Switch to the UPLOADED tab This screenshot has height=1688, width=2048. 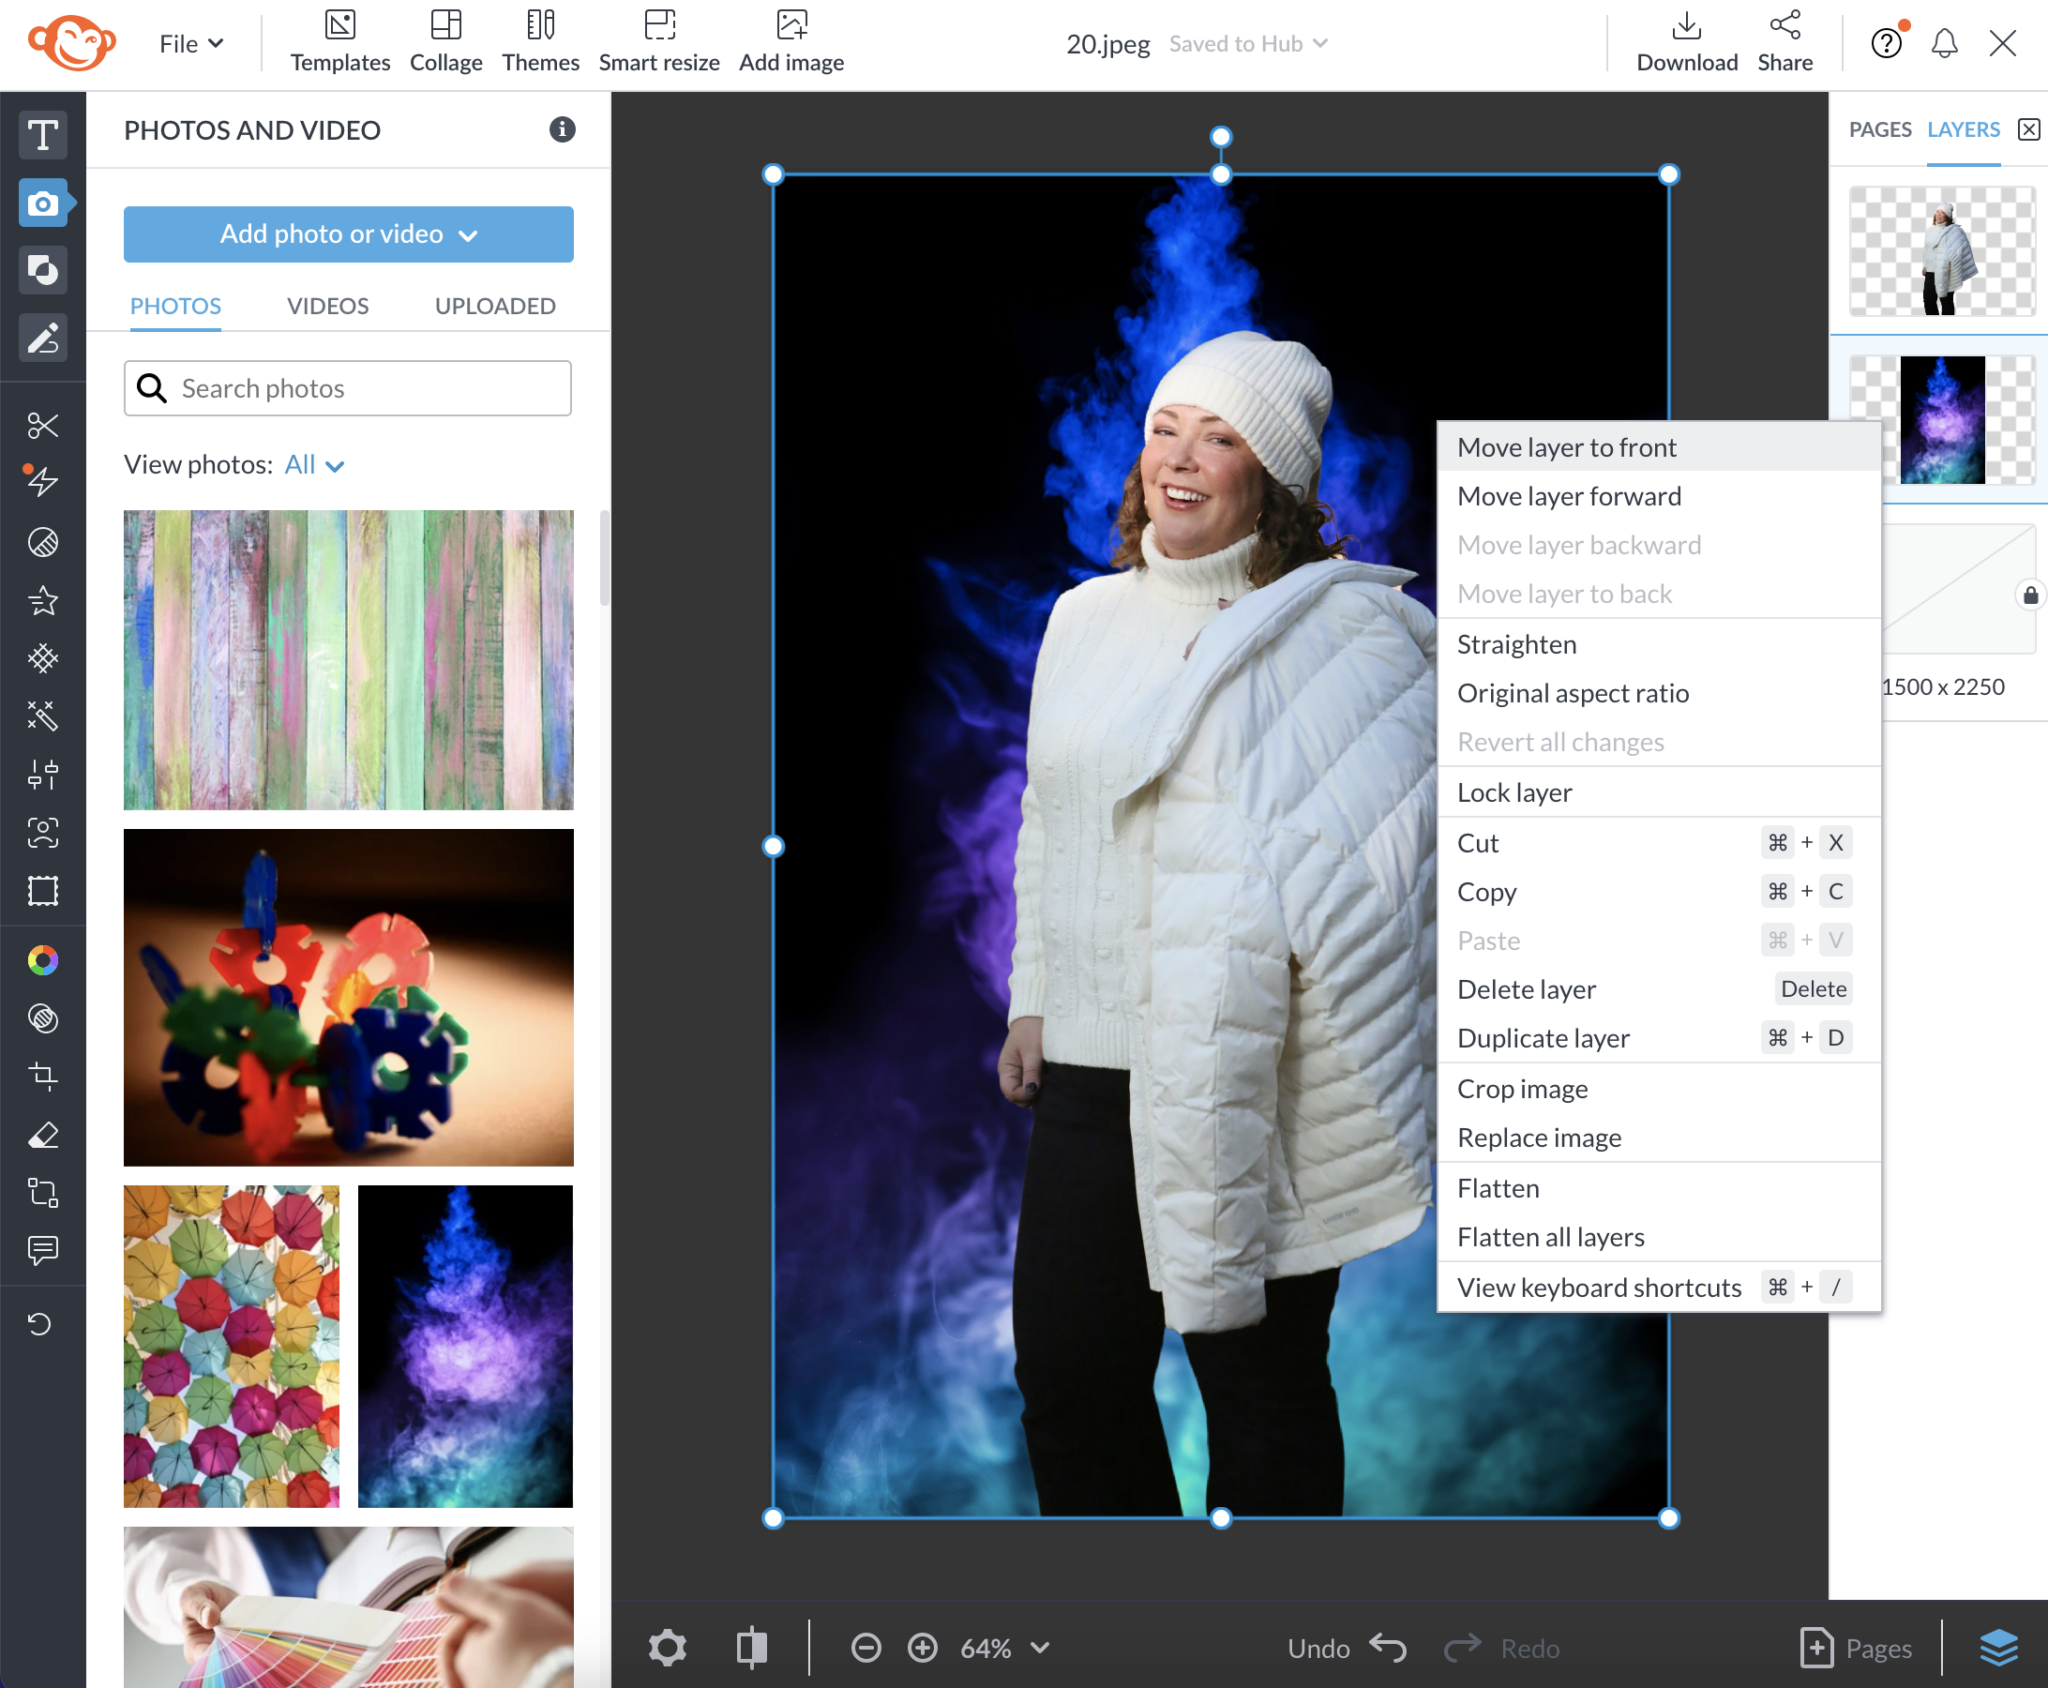coord(493,306)
